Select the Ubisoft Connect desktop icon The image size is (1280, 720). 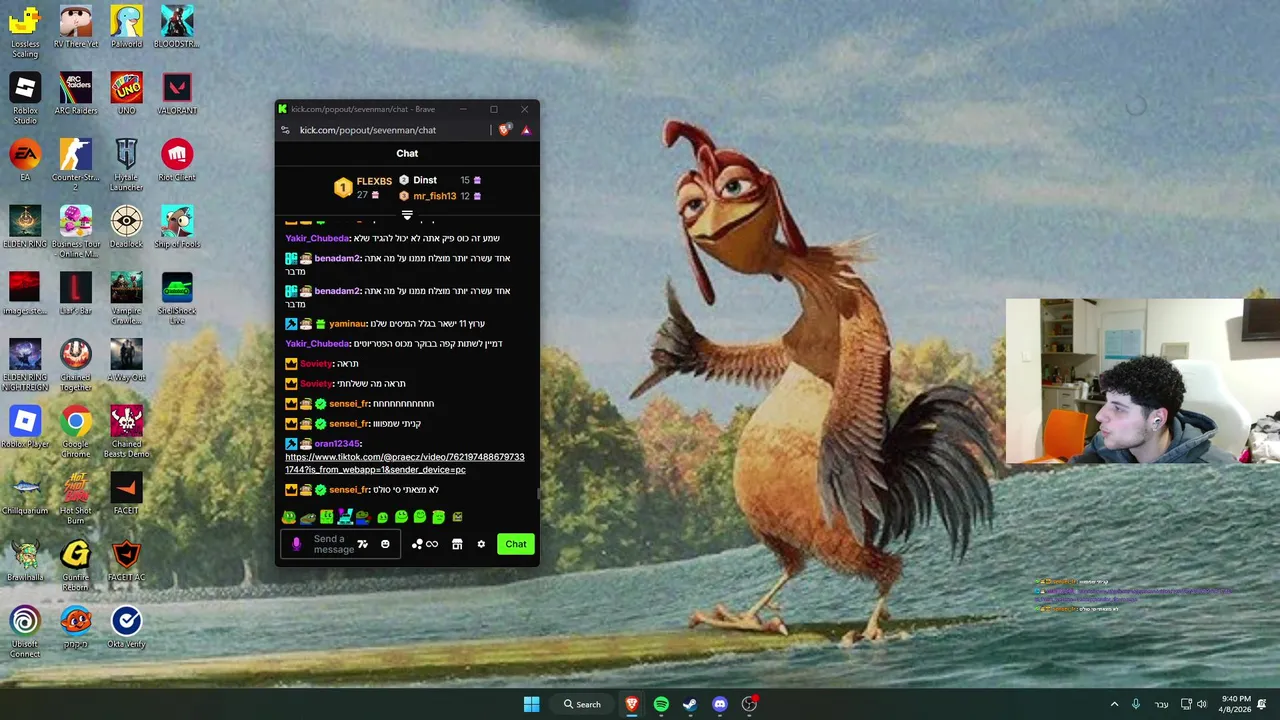(25, 632)
